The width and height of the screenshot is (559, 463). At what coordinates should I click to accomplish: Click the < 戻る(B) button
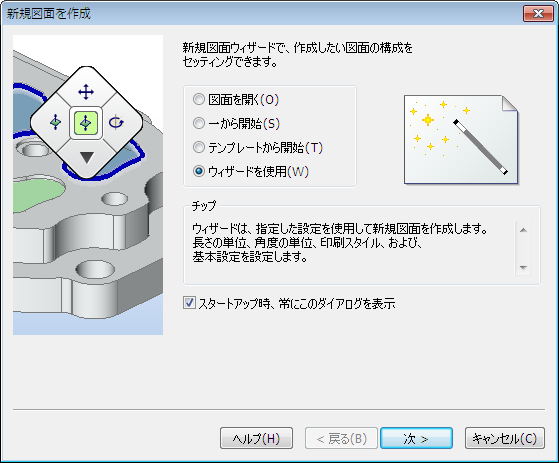341,438
